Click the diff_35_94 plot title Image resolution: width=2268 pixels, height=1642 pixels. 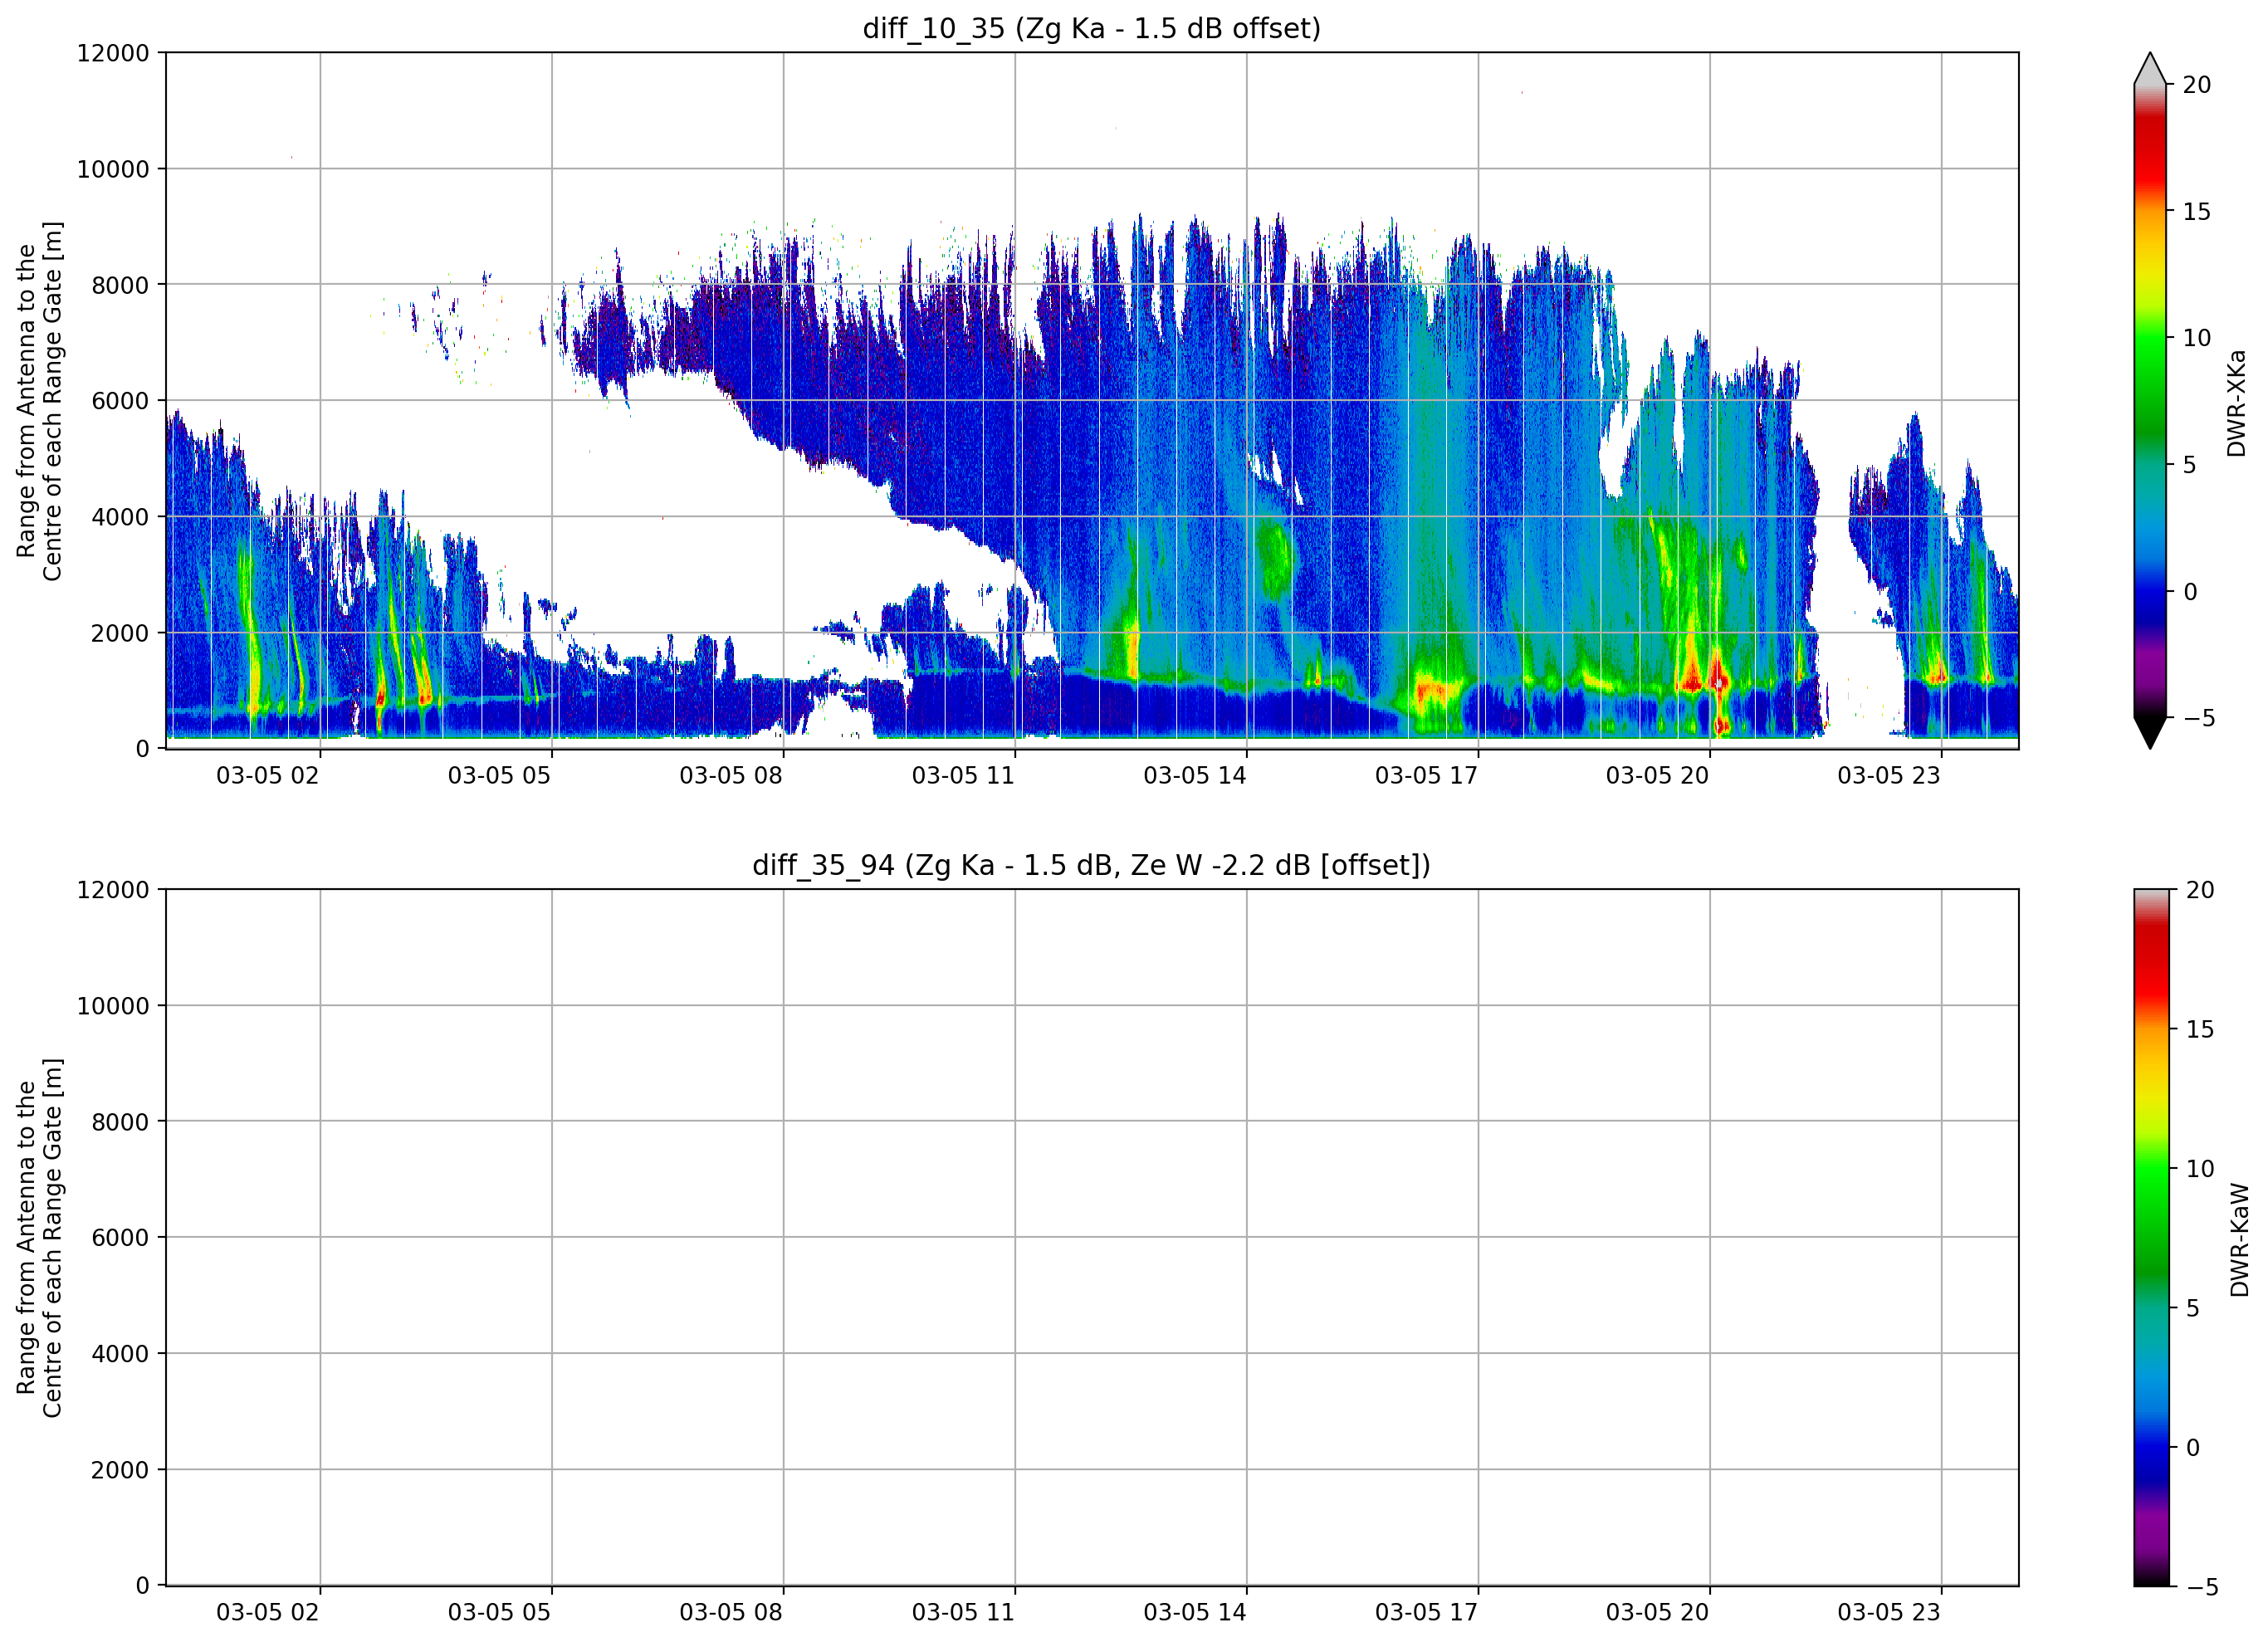pos(1091,865)
